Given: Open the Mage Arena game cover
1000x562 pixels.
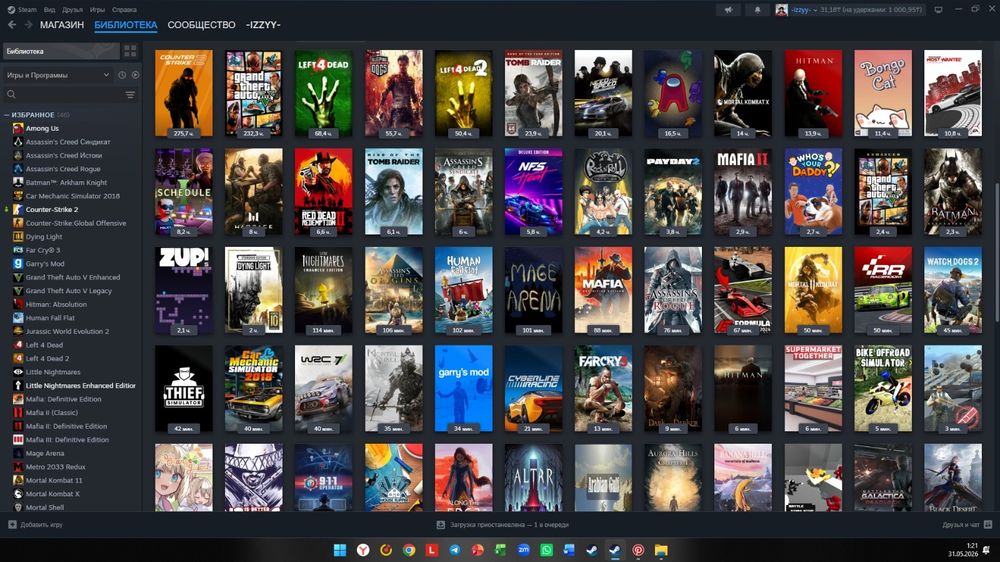Looking at the screenshot, I should click(533, 290).
